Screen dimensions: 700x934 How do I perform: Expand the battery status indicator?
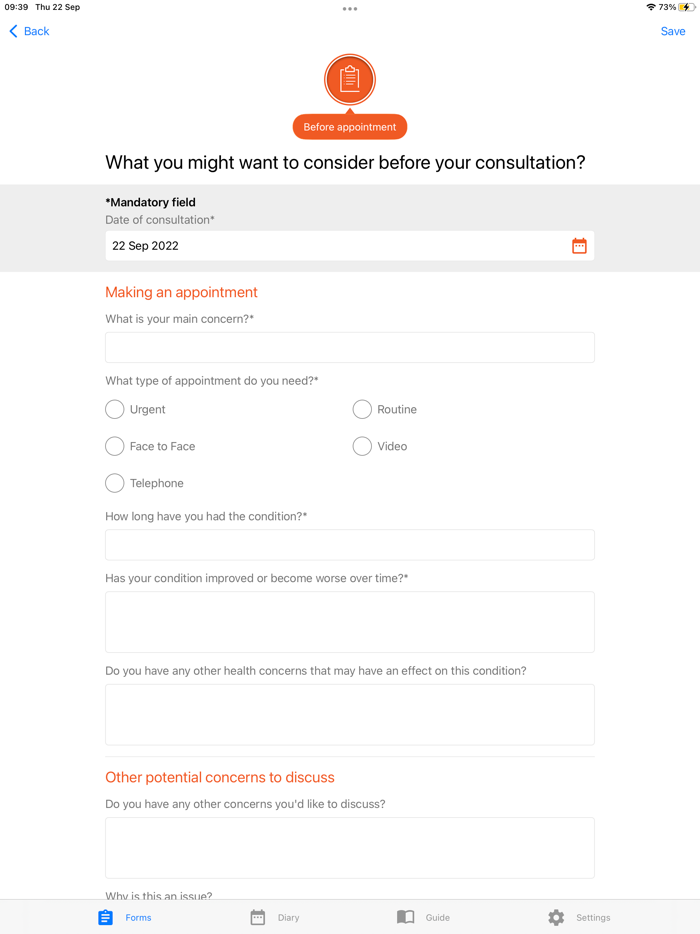click(x=687, y=7)
